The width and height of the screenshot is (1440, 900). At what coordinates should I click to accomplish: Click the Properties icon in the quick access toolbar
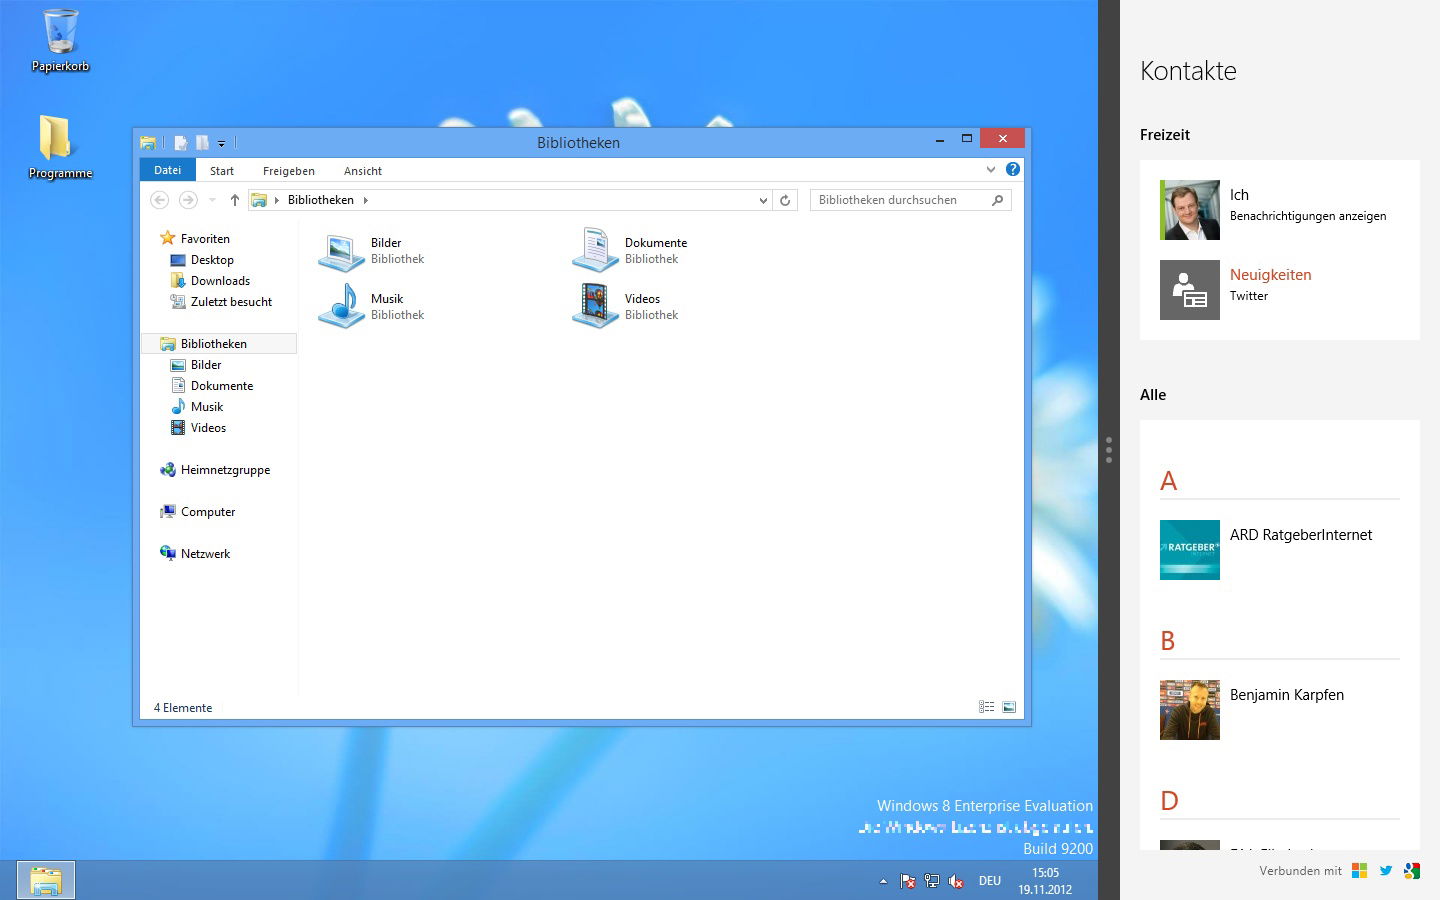pyautogui.click(x=181, y=142)
